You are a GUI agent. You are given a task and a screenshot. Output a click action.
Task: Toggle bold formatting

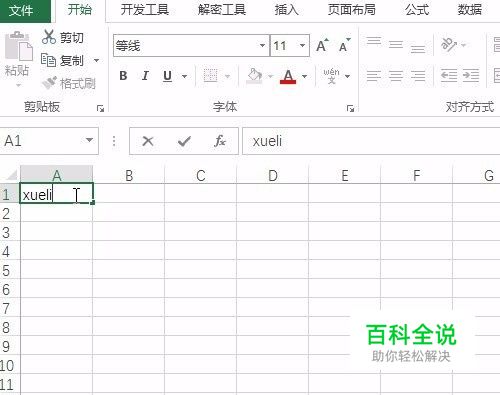pos(123,76)
